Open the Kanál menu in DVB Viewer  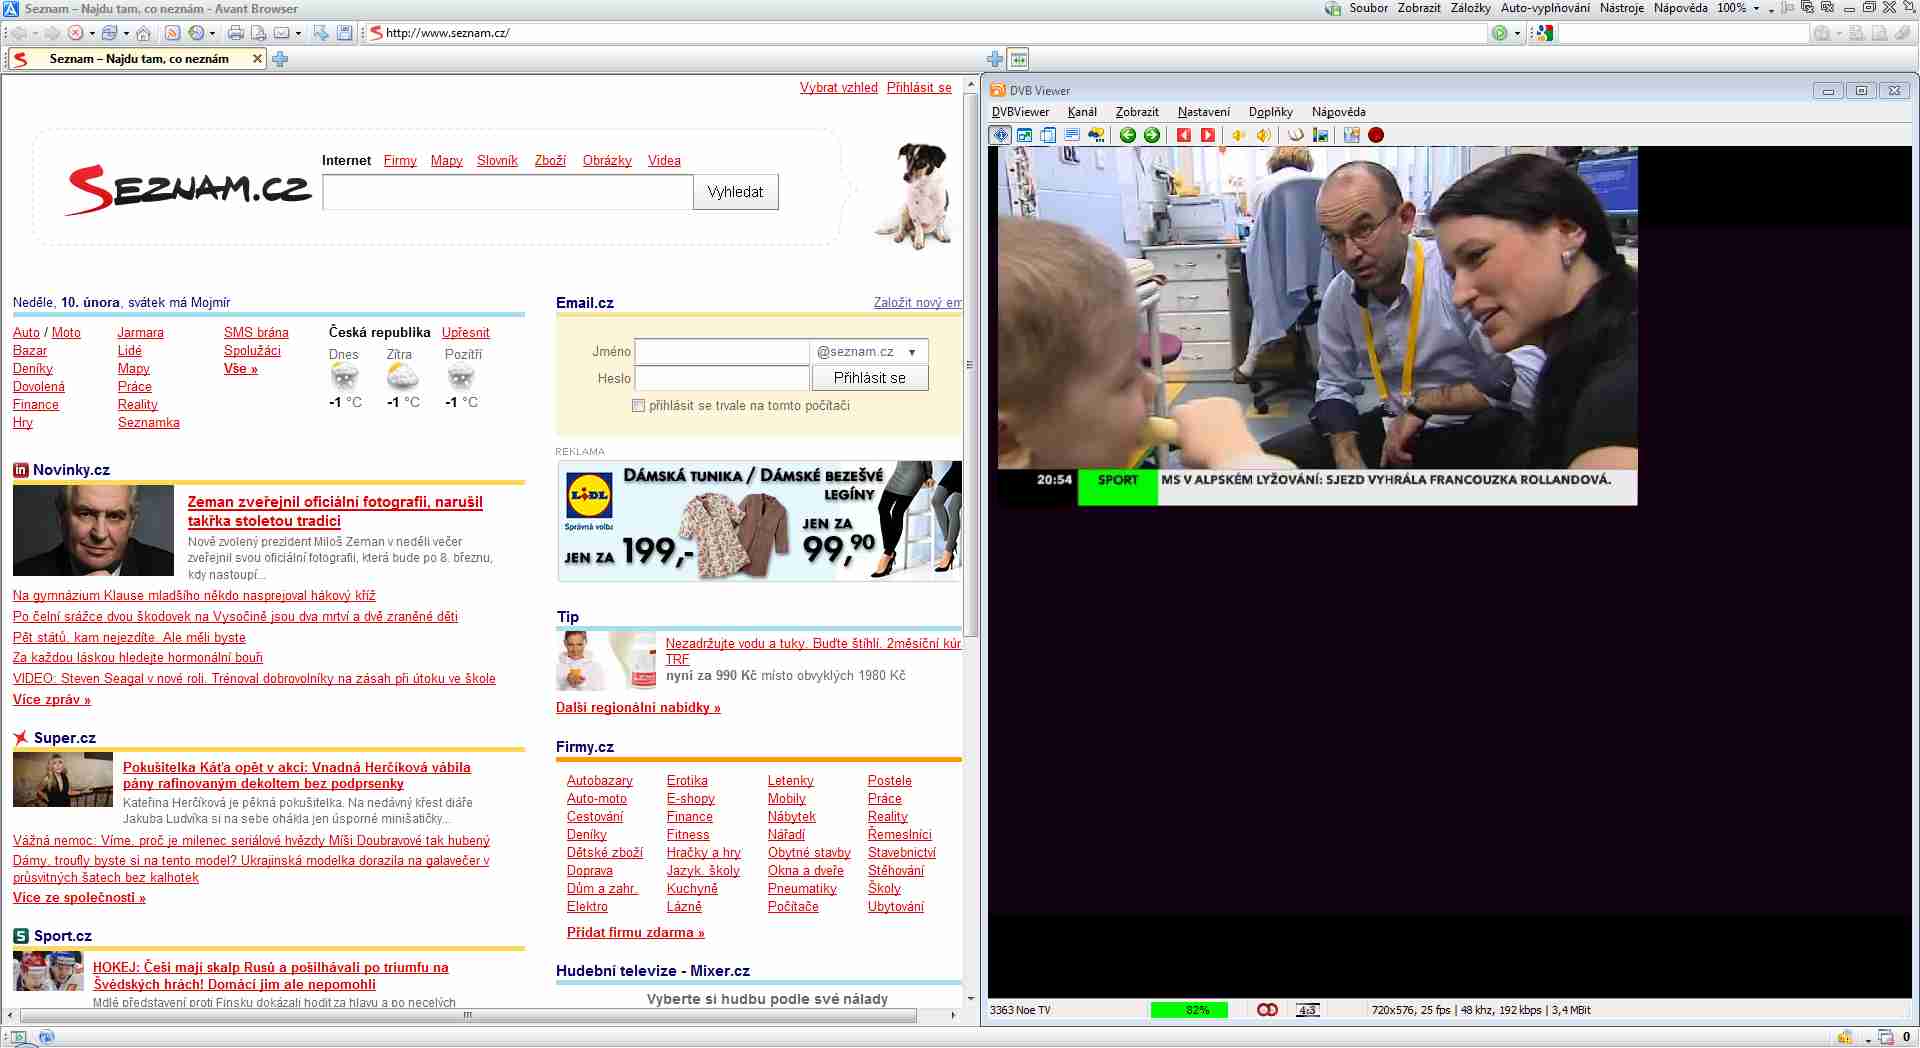[x=1082, y=112]
